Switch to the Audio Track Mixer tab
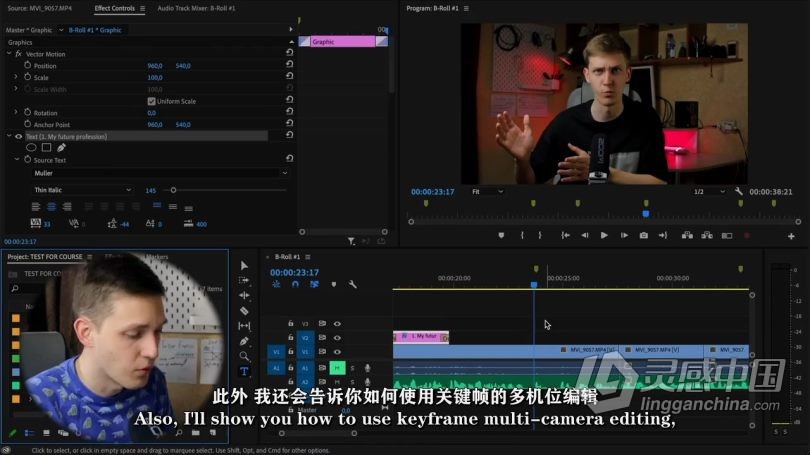The width and height of the screenshot is (810, 455). point(195,8)
